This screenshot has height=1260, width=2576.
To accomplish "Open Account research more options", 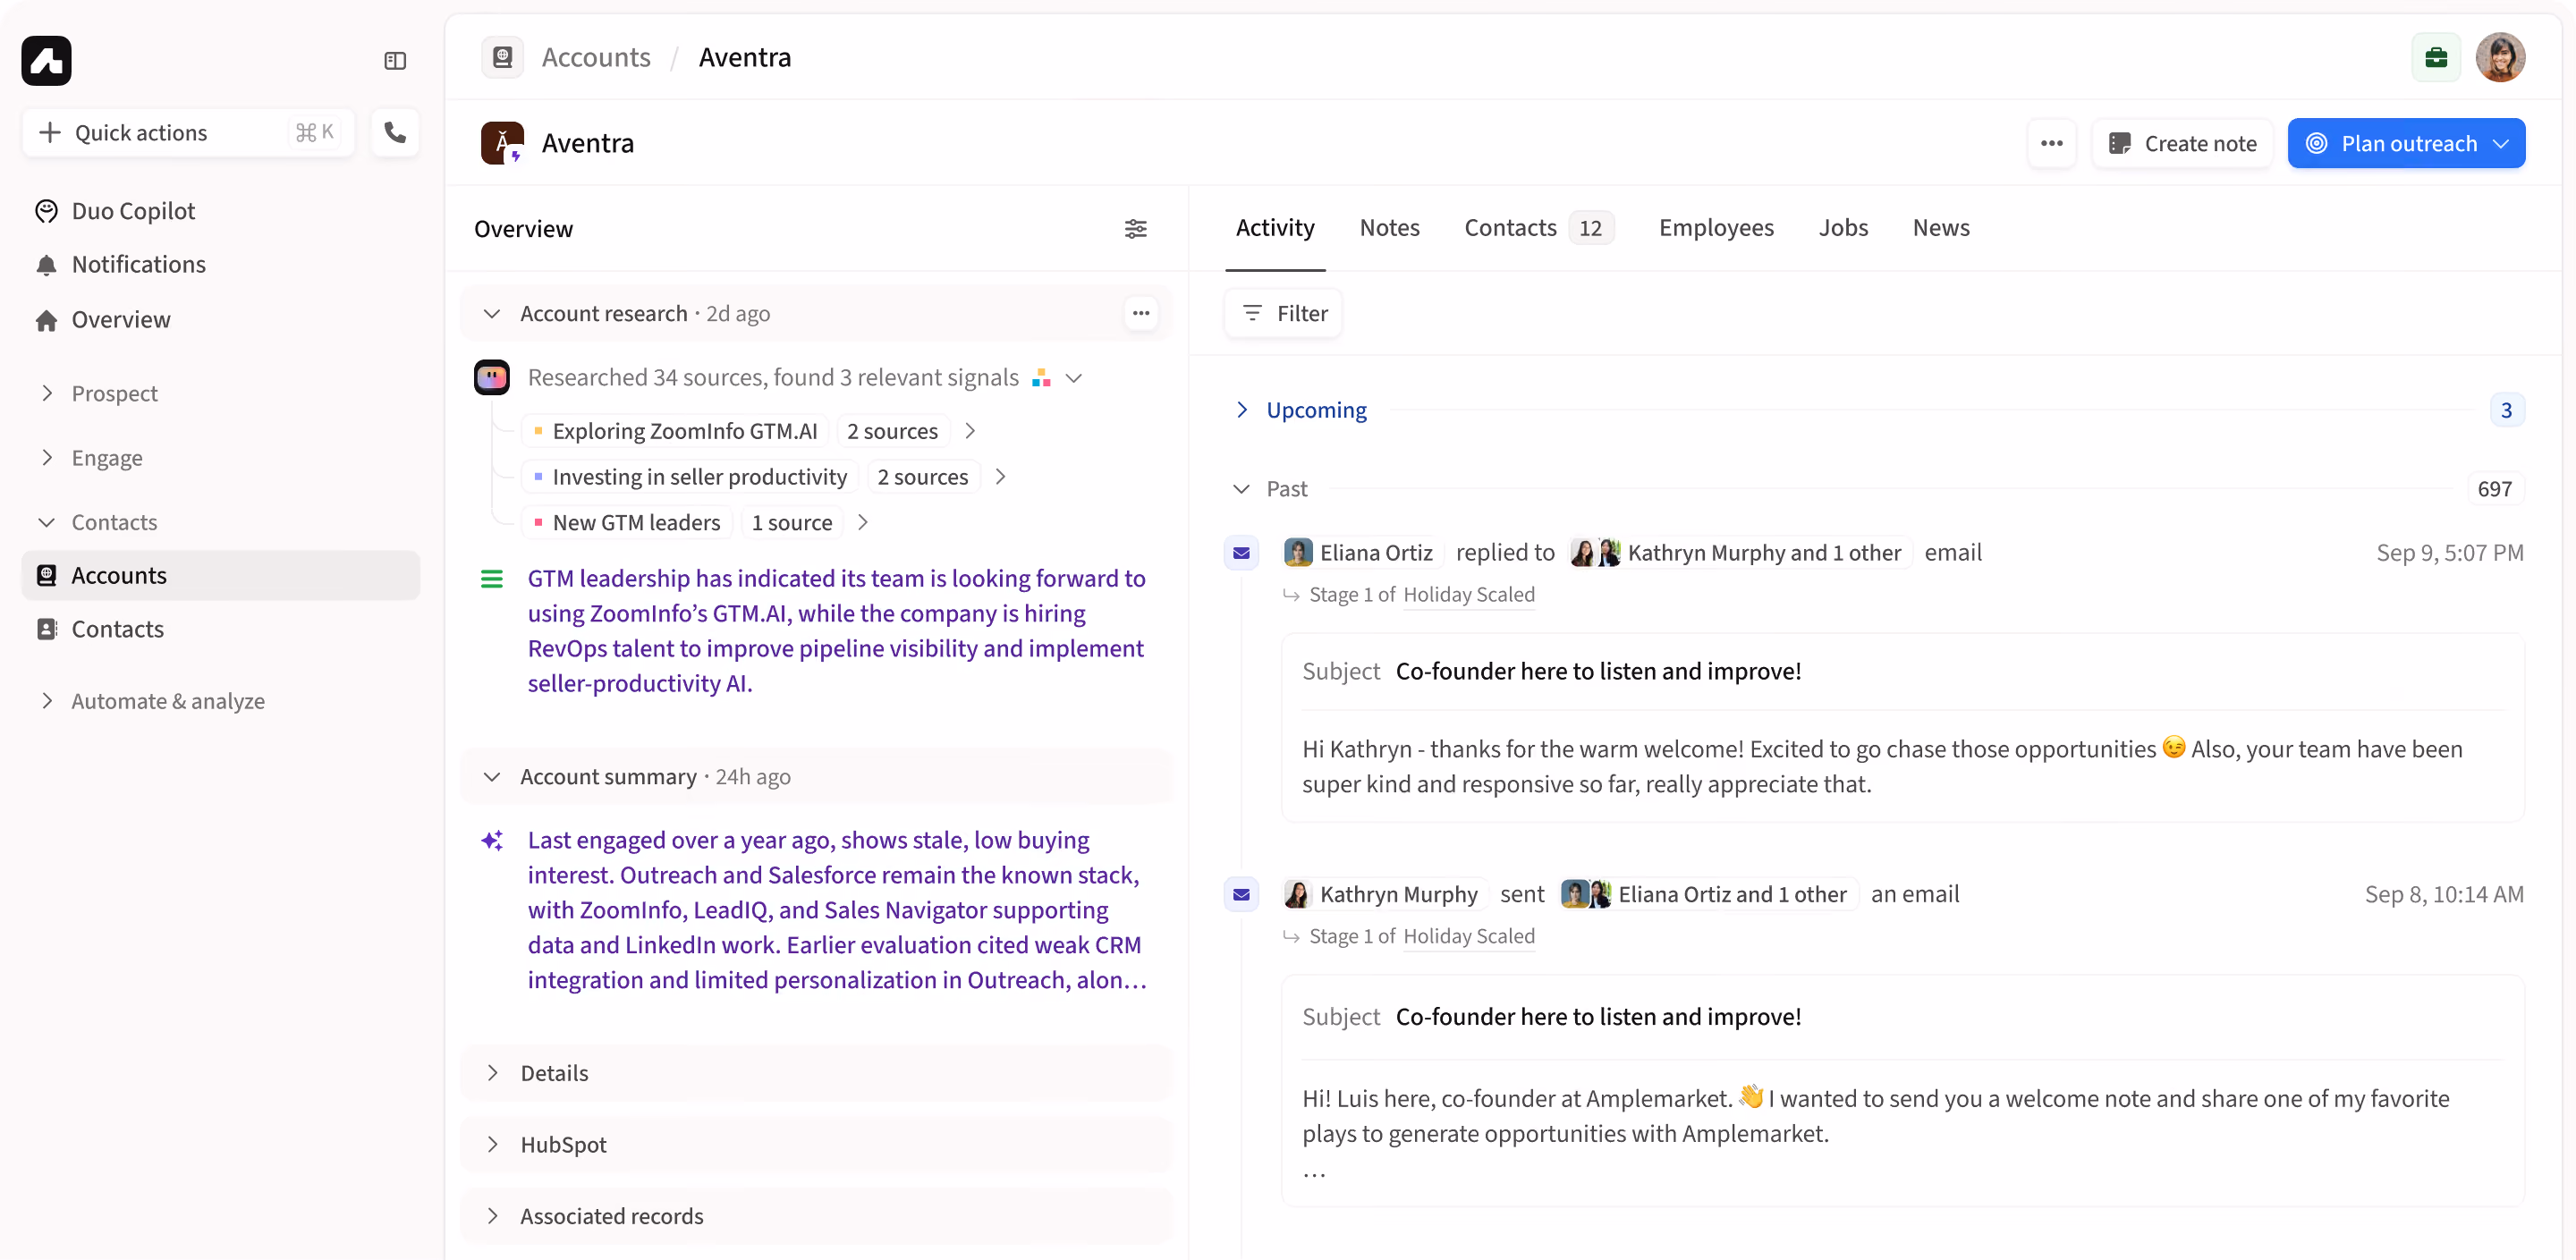I will point(1141,313).
